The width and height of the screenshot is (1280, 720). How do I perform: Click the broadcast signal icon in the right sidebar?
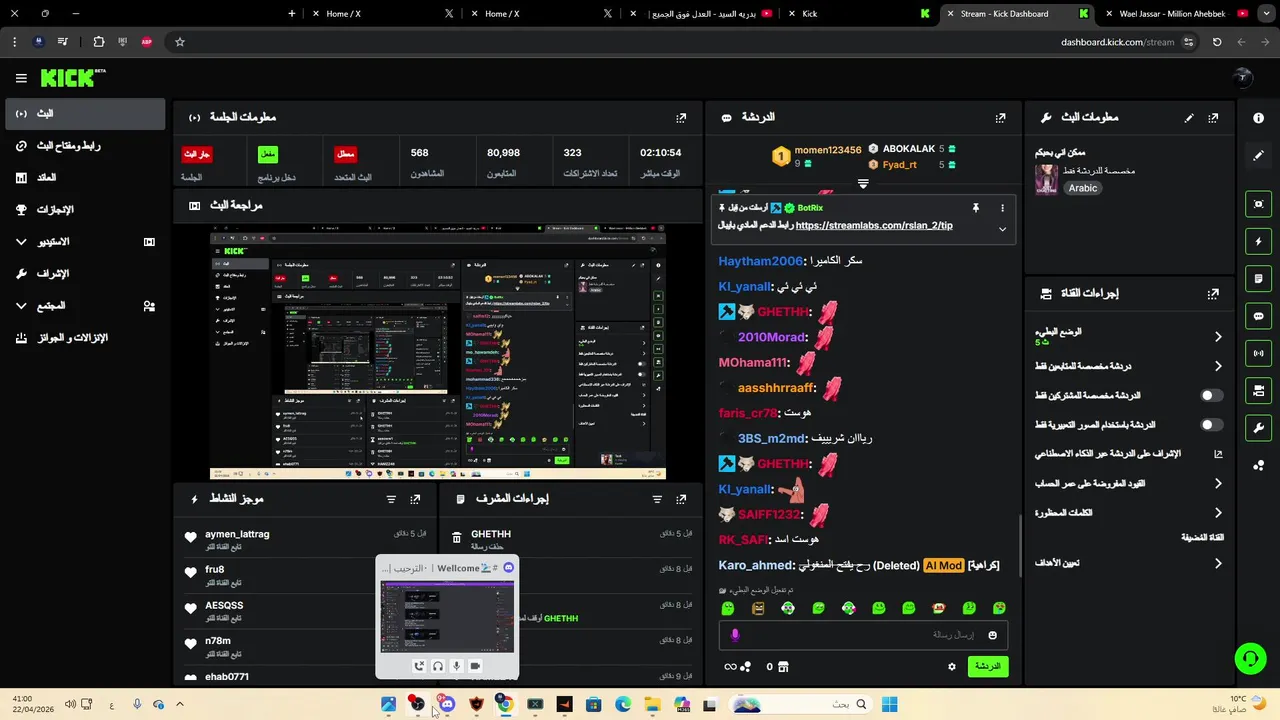click(x=1259, y=353)
